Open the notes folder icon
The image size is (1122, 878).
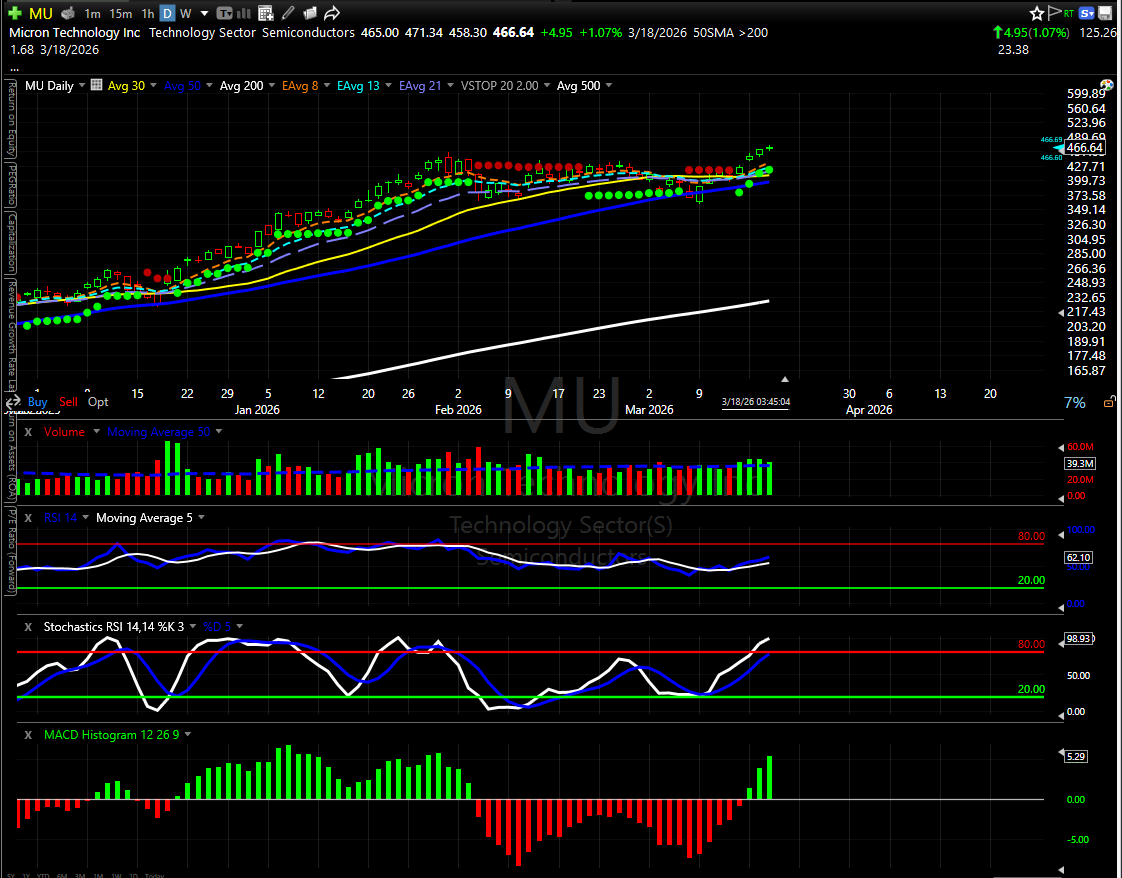[310, 13]
